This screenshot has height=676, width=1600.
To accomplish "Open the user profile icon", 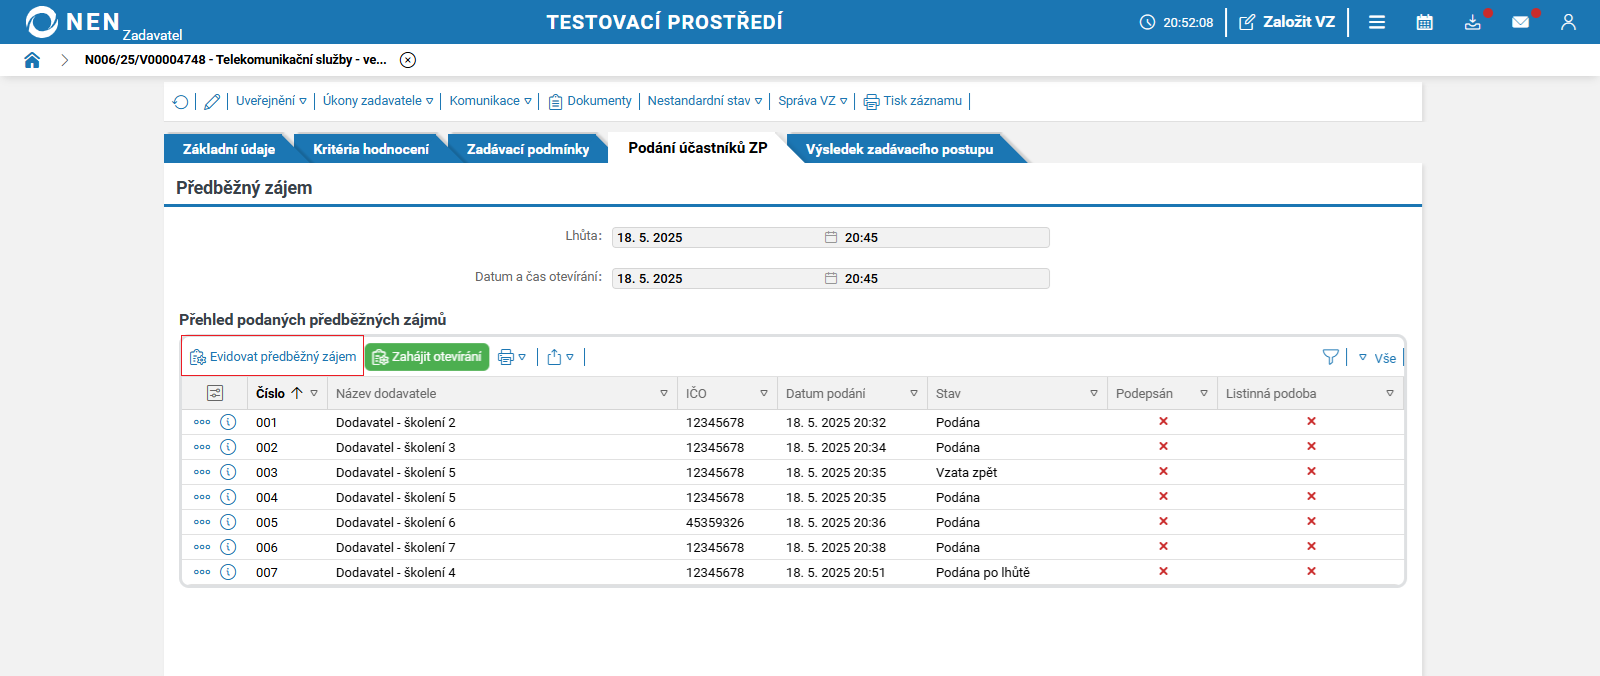I will tap(1568, 22).
